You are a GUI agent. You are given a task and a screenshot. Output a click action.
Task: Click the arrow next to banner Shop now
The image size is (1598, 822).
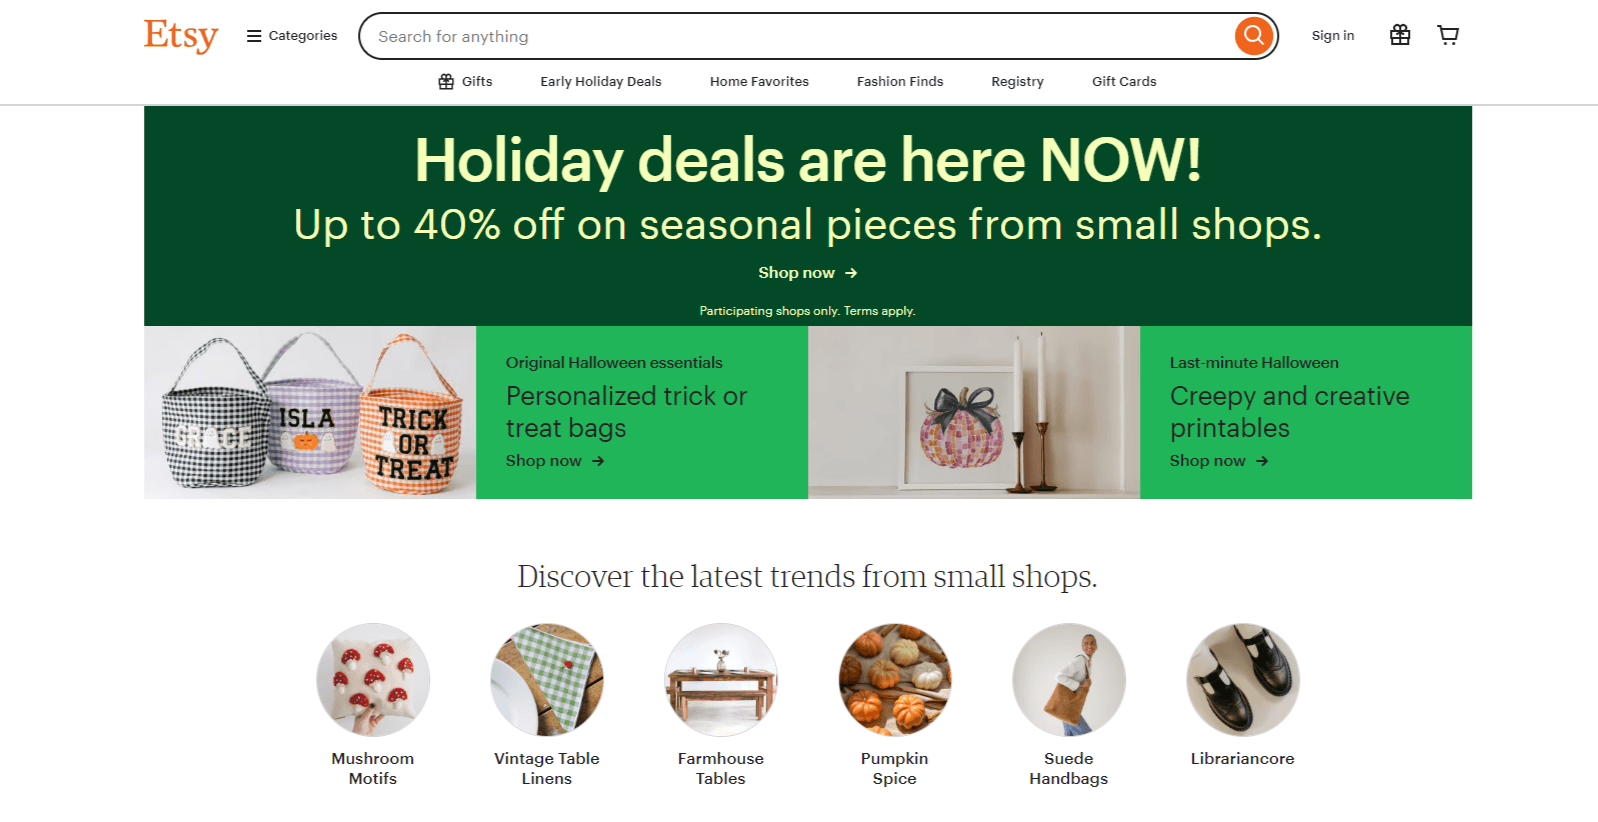[851, 272]
